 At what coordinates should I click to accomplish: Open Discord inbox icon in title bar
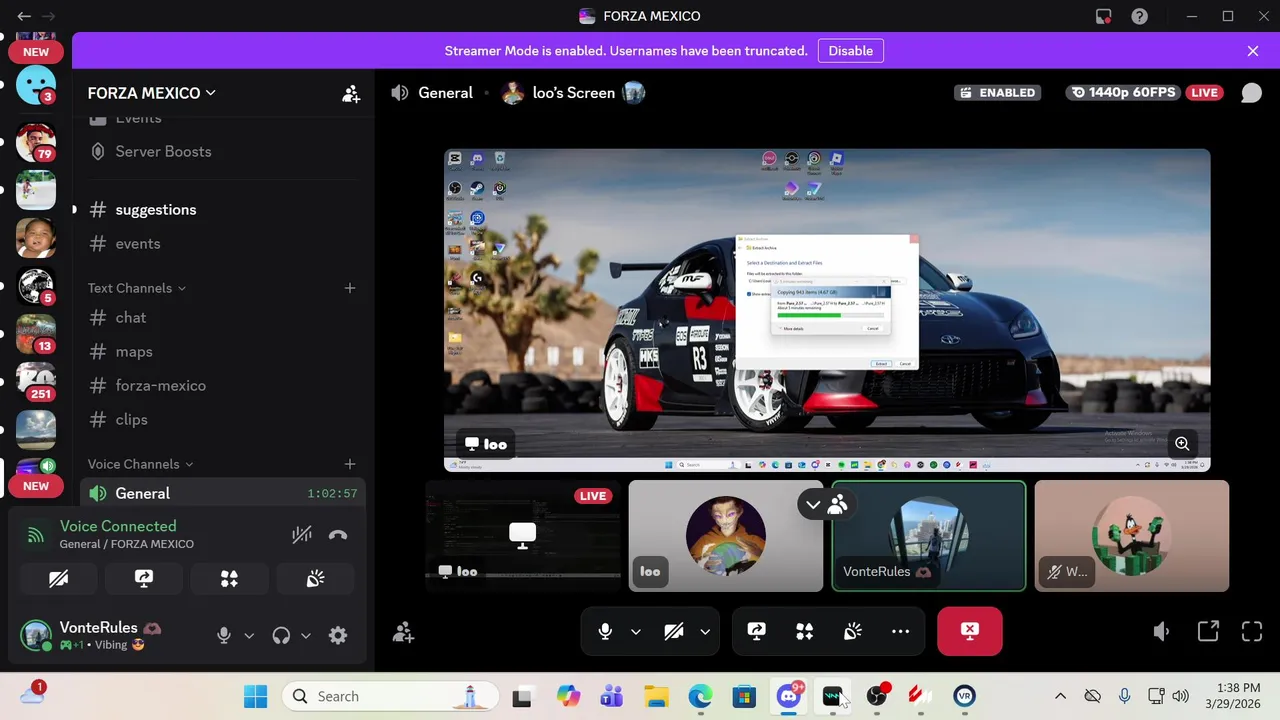tap(1104, 16)
